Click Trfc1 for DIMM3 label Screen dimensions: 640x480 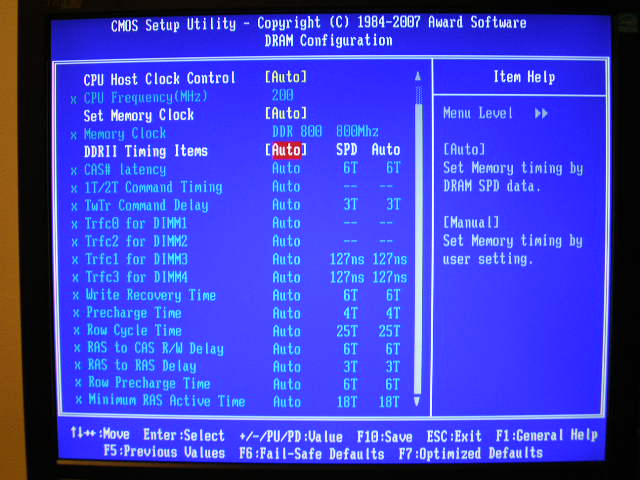136,259
